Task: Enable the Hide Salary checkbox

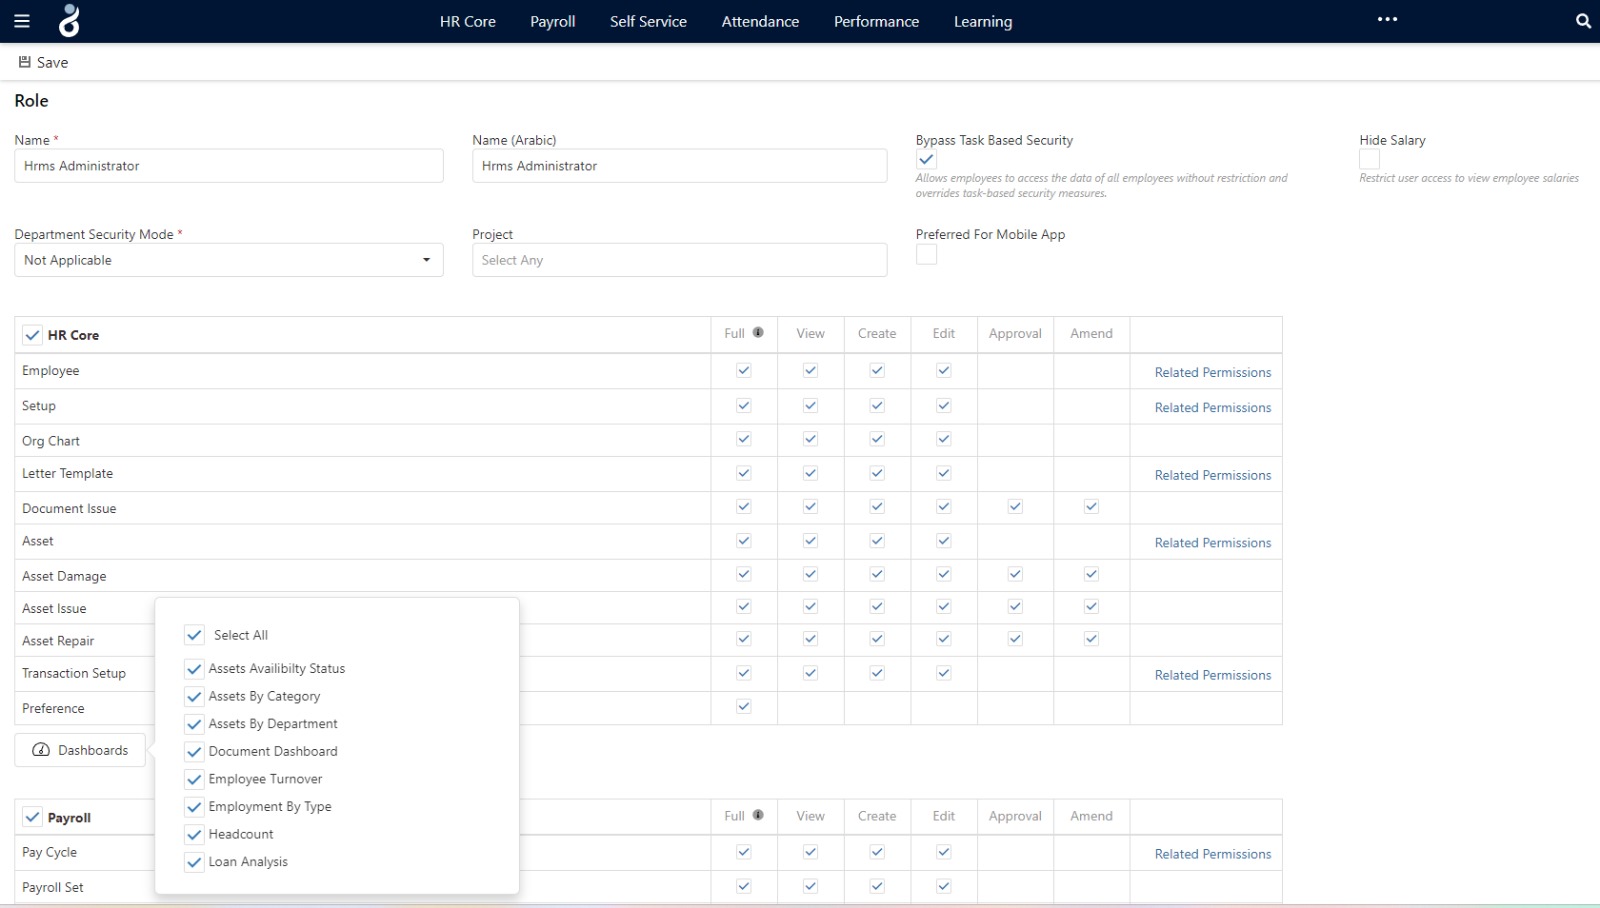Action: pyautogui.click(x=1367, y=159)
